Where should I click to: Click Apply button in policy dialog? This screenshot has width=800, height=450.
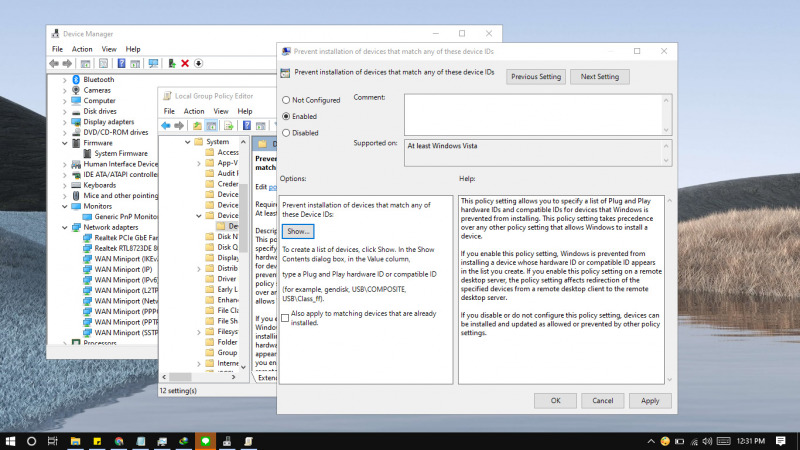[650, 401]
